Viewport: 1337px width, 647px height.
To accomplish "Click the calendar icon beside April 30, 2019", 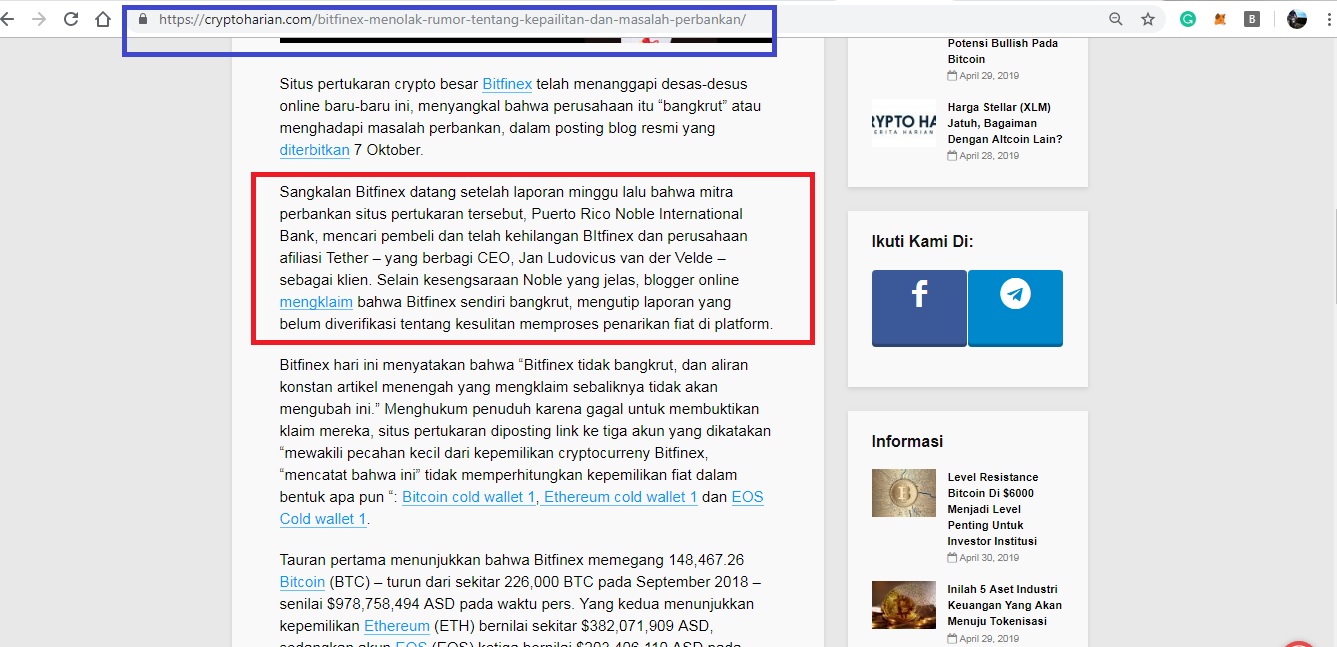I will coord(952,558).
